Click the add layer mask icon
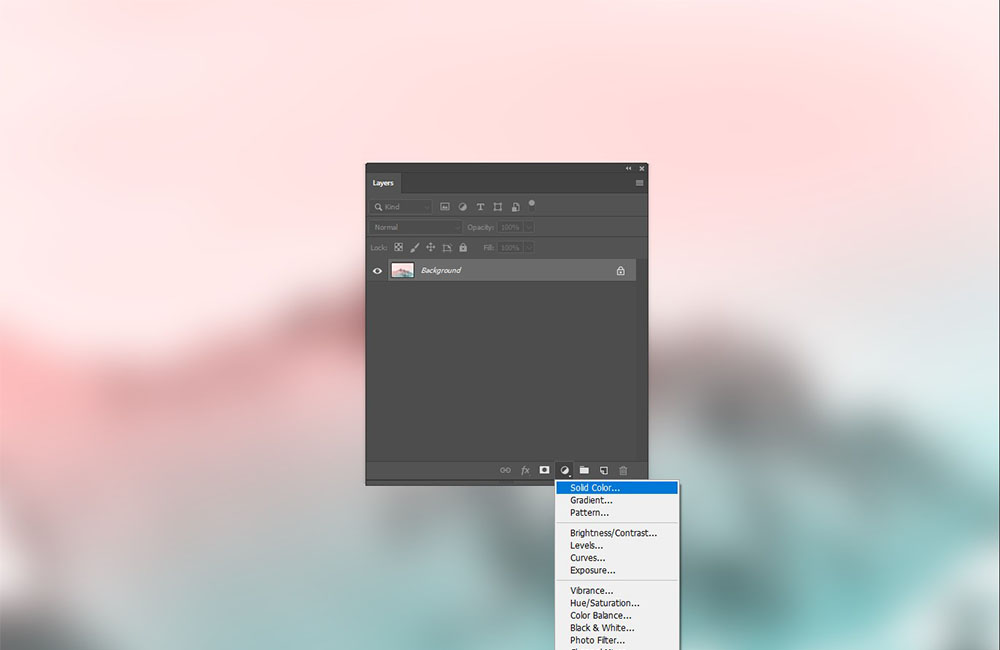Image resolution: width=1000 pixels, height=650 pixels. pos(544,470)
